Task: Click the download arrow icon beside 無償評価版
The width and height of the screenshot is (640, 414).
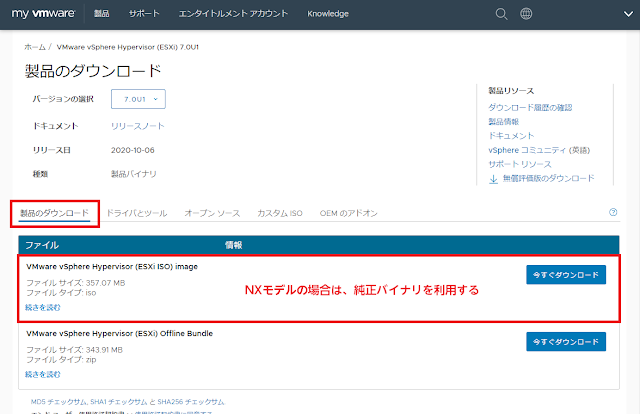Action: tap(493, 179)
